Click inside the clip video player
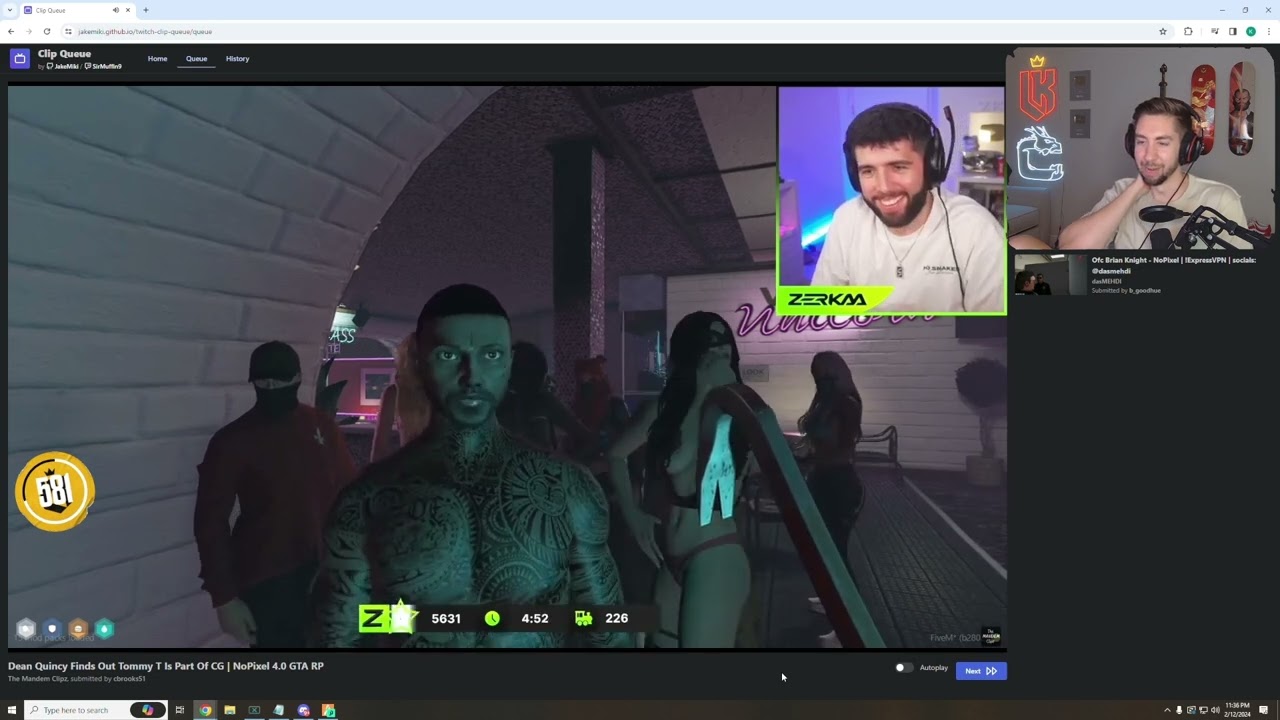 507,366
